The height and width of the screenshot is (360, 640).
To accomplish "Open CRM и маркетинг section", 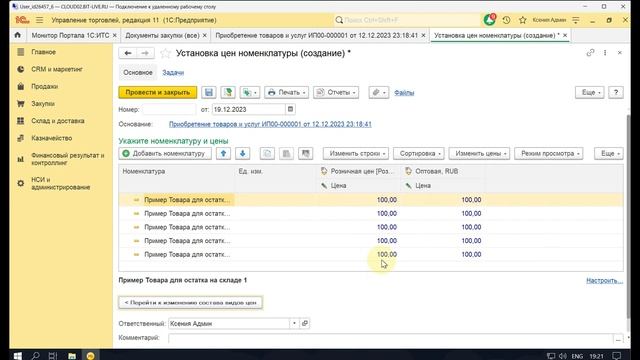I will (x=57, y=69).
